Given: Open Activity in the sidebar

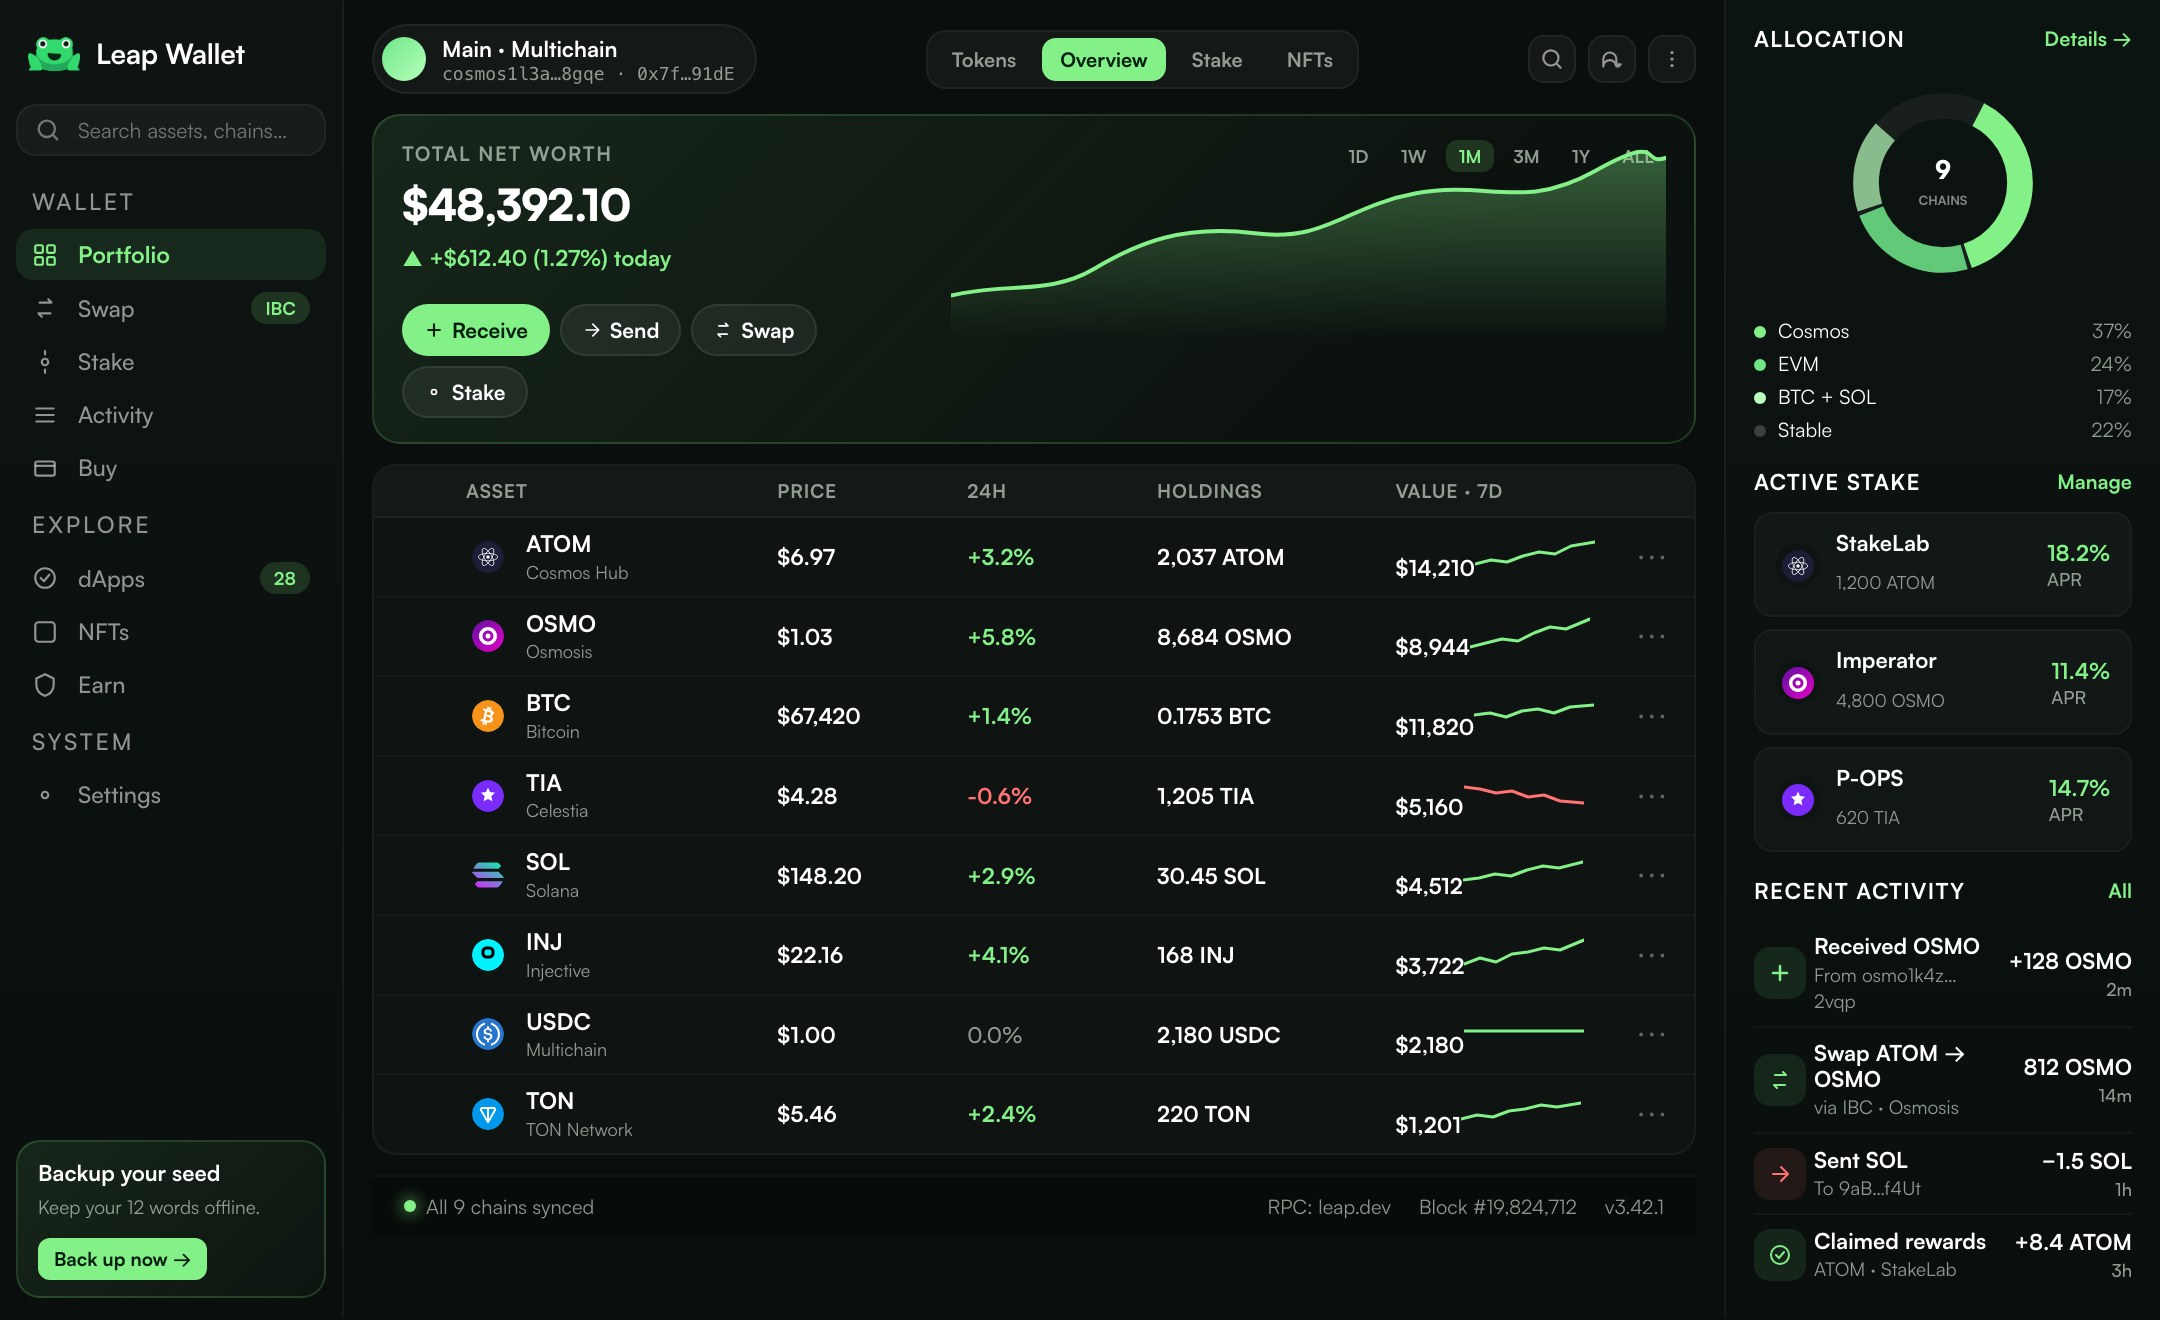Looking at the screenshot, I should pyautogui.click(x=171, y=415).
